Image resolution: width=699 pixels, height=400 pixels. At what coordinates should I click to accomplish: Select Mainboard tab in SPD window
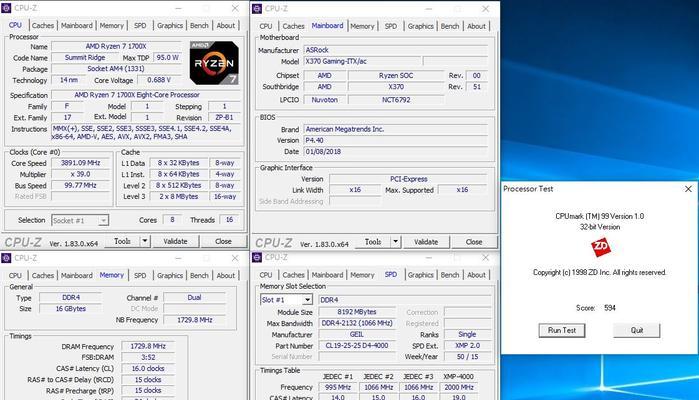point(327,275)
